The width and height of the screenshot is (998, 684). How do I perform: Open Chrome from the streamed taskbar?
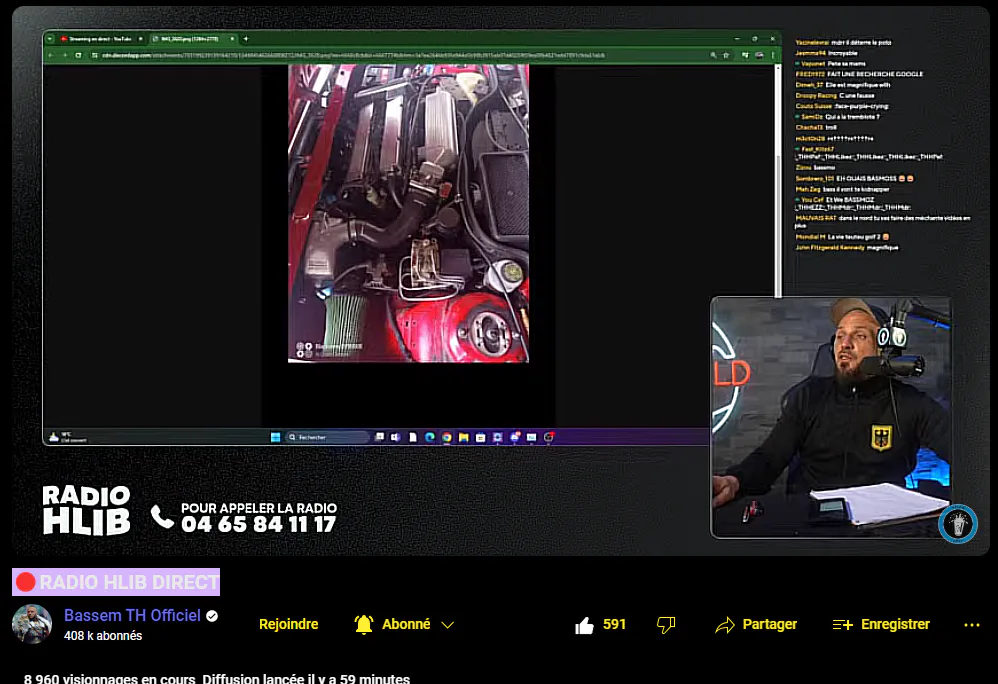pyautogui.click(x=447, y=437)
